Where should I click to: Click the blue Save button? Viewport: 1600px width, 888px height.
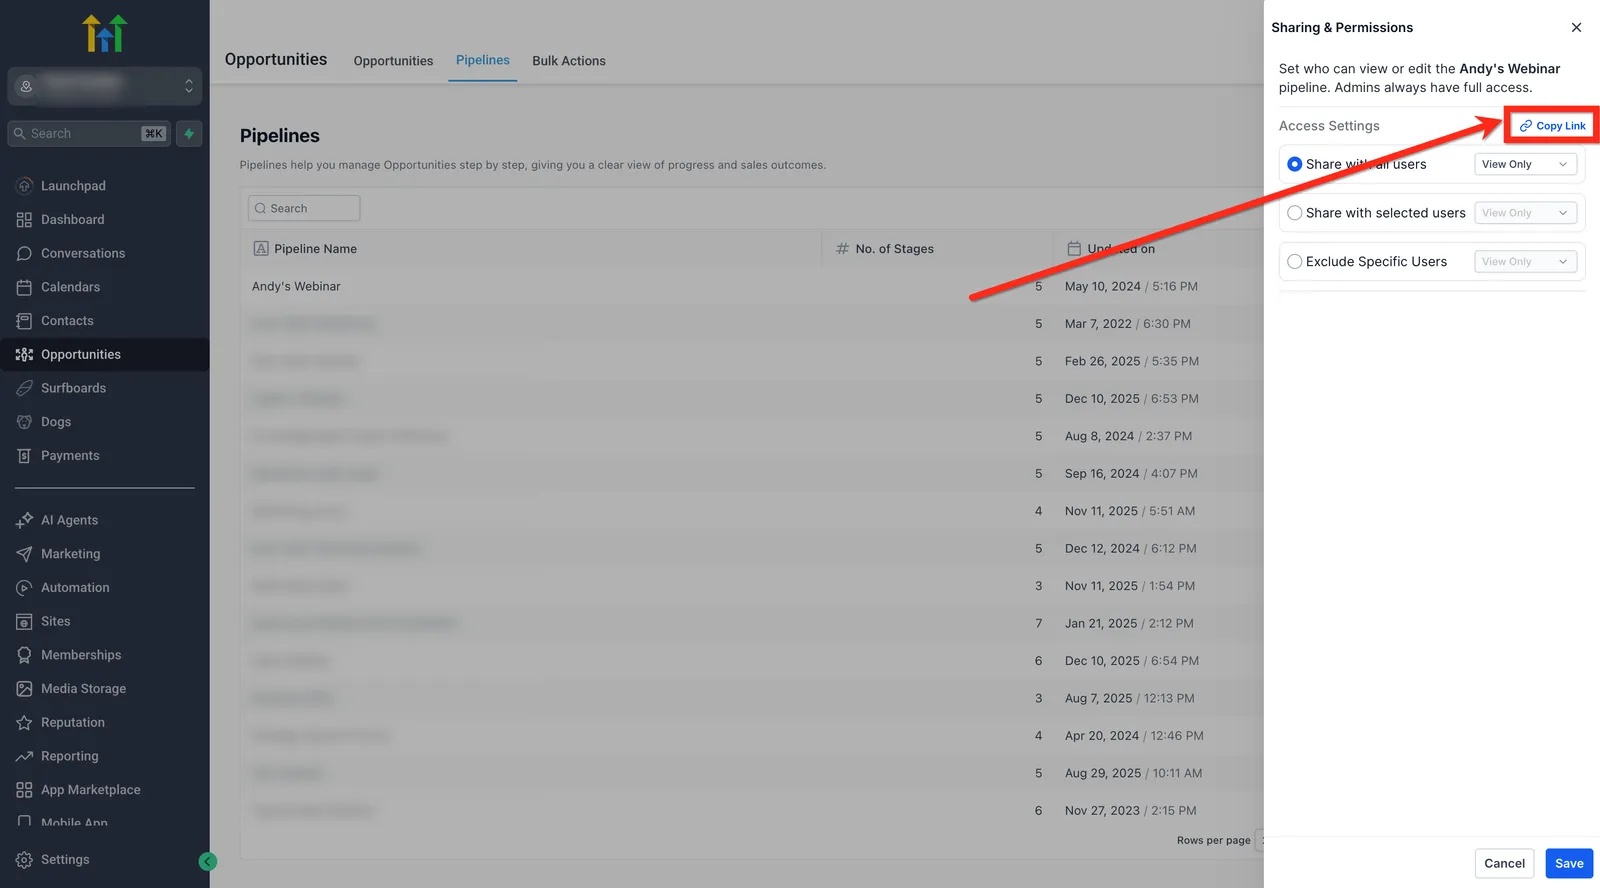[x=1569, y=863]
